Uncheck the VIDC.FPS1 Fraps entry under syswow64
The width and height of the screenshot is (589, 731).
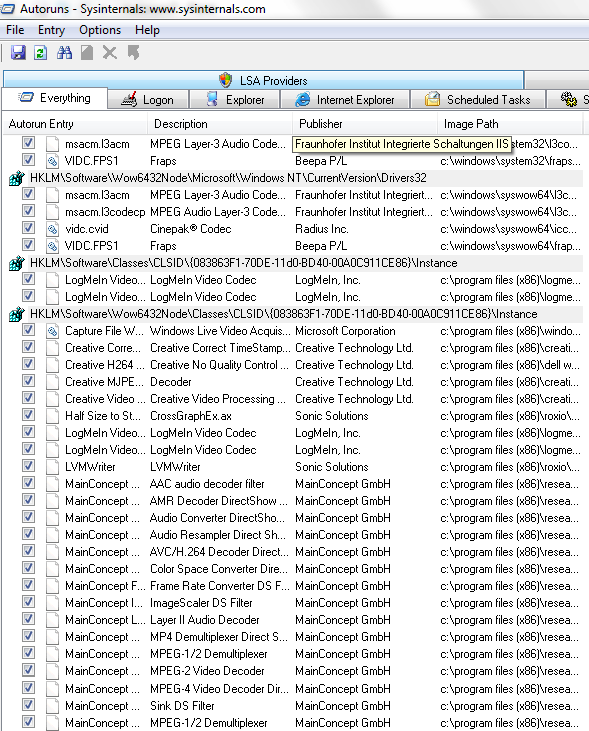point(28,245)
